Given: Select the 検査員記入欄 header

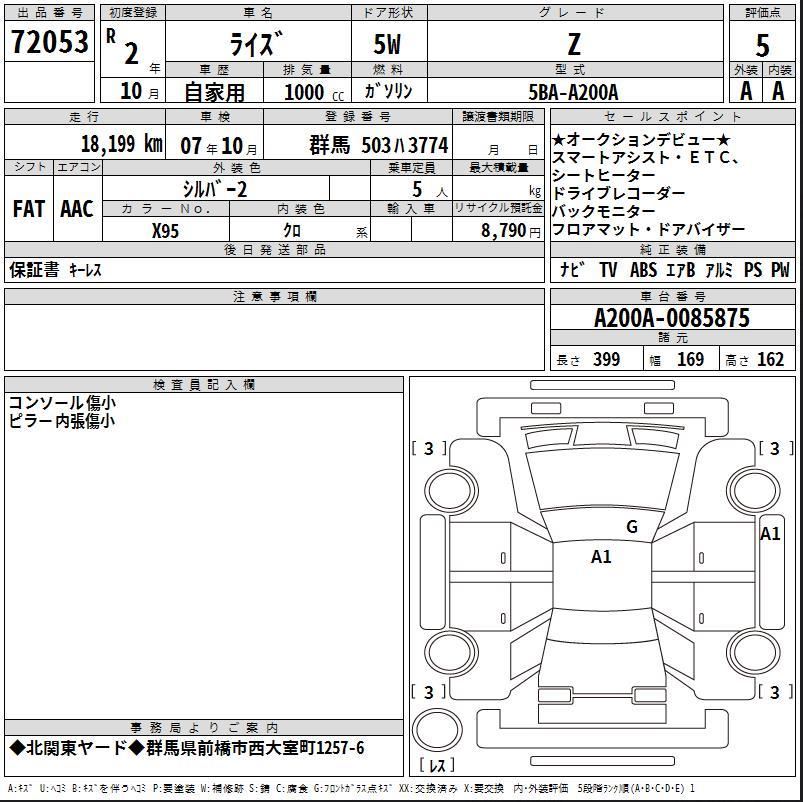Looking at the screenshot, I should [204, 385].
